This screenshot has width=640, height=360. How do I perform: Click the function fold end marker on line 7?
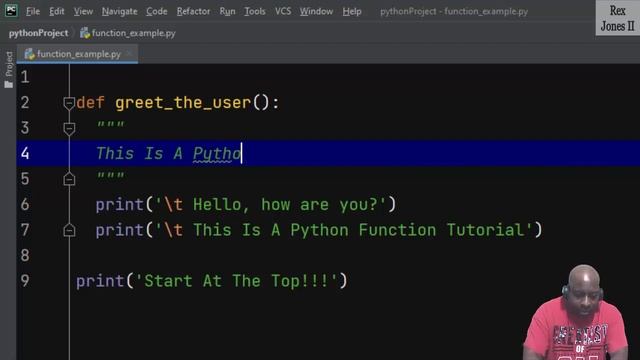pyautogui.click(x=69, y=230)
